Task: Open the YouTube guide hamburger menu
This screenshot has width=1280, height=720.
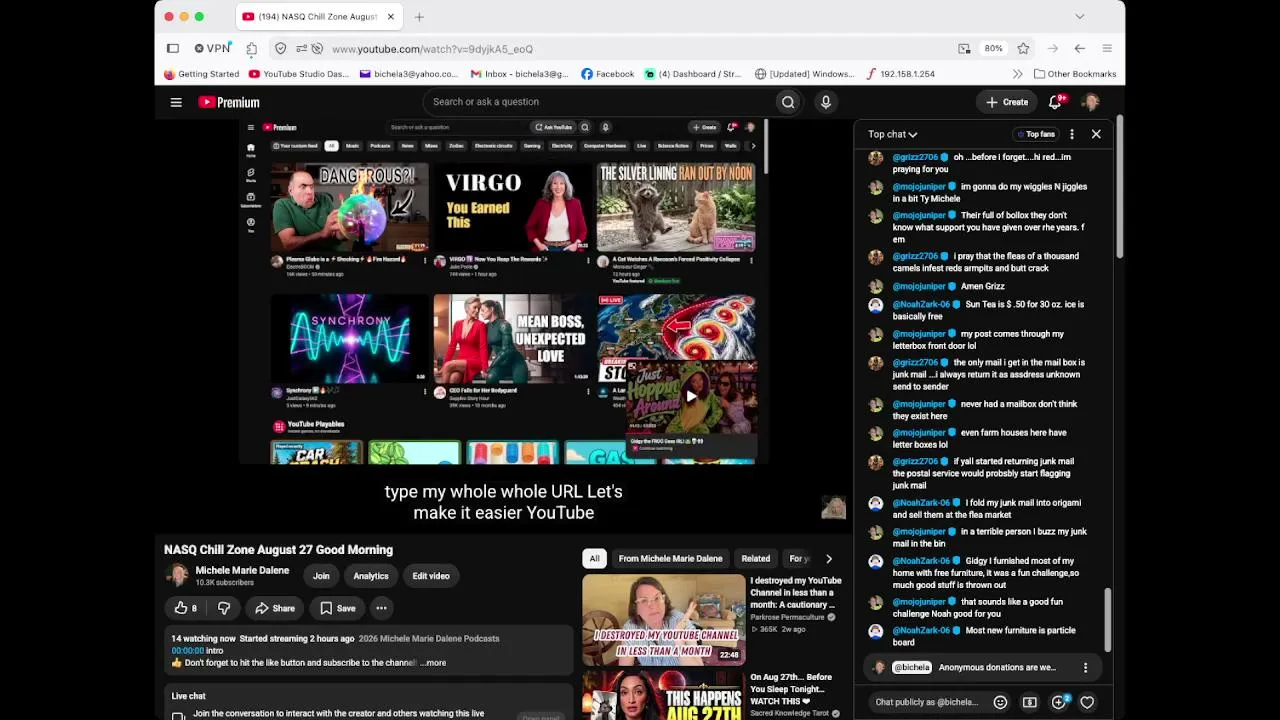Action: click(x=176, y=102)
